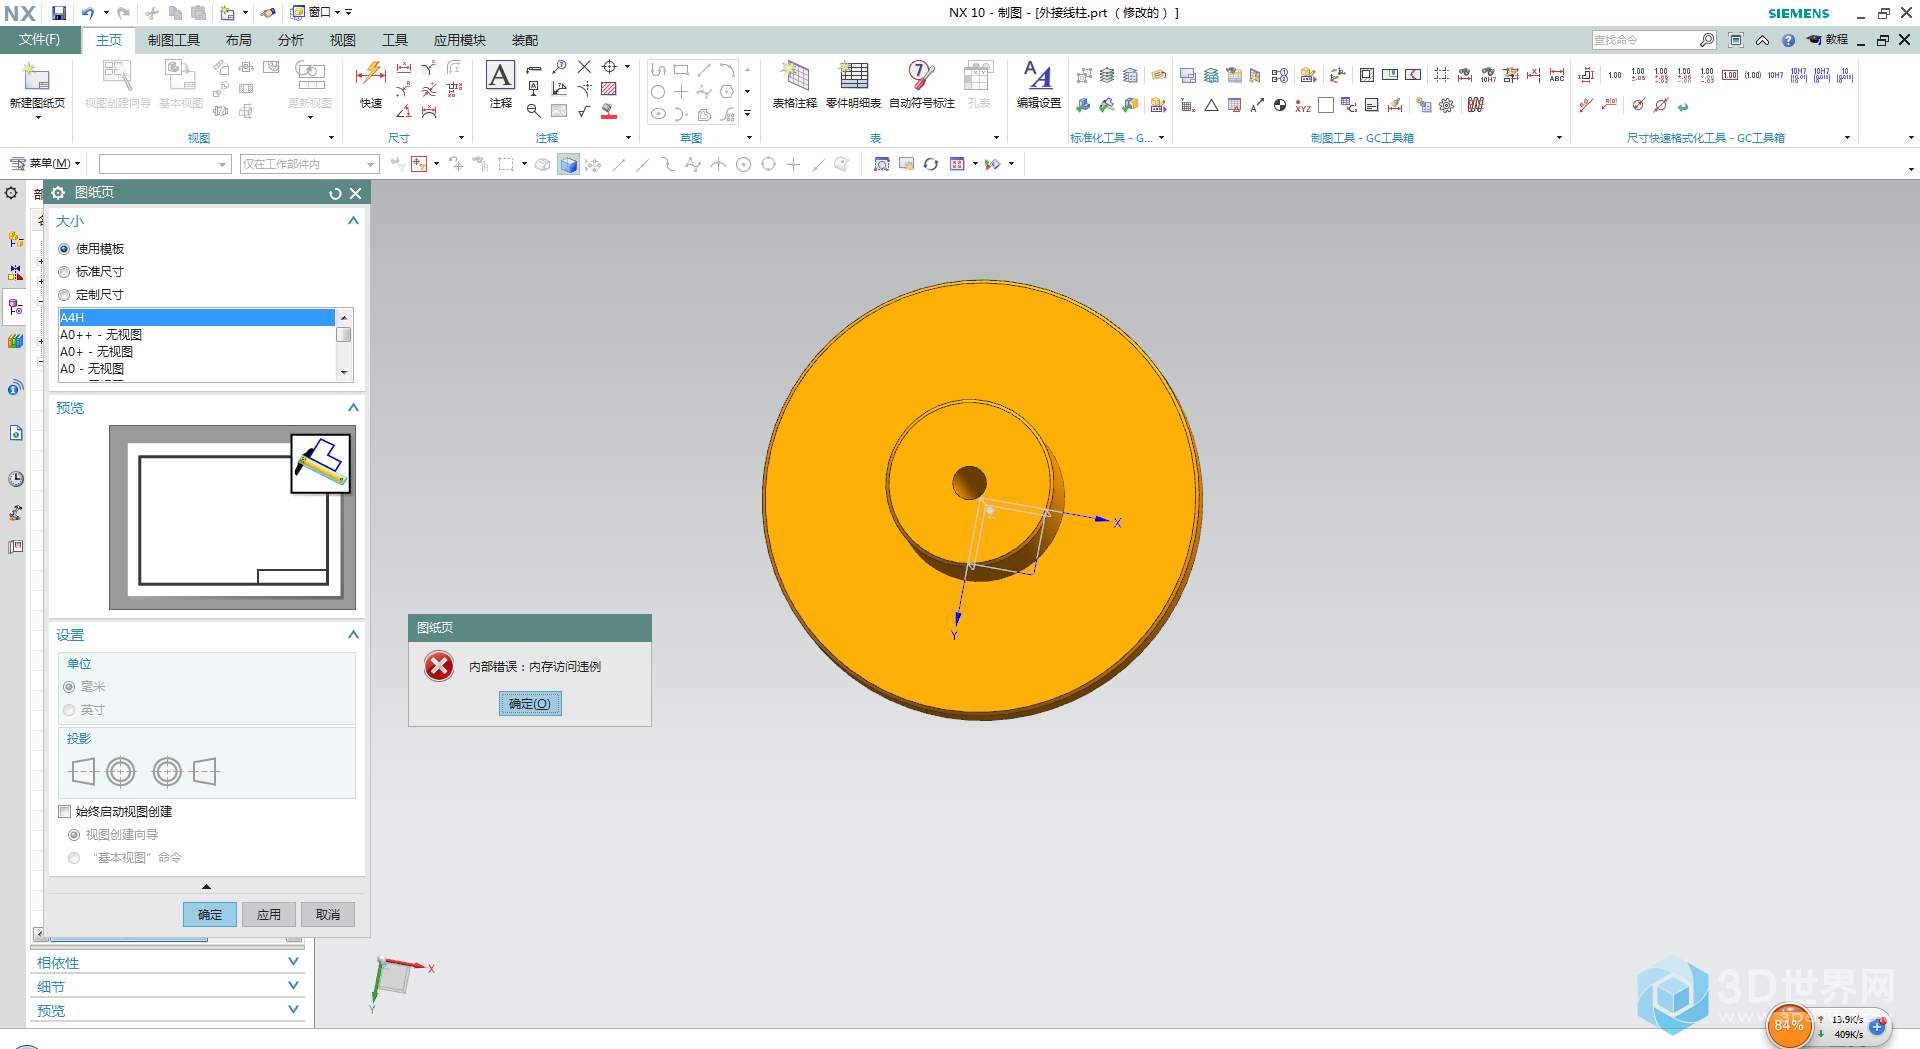Select the surface finish checkmark symbol icon
The image size is (1920, 1049).
point(584,111)
